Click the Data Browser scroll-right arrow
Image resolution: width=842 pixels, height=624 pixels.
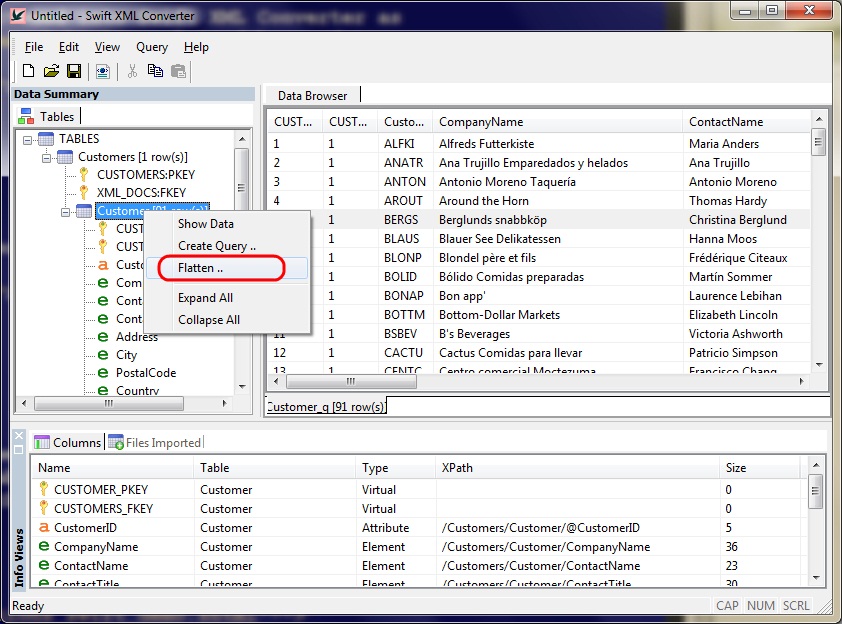tap(801, 381)
